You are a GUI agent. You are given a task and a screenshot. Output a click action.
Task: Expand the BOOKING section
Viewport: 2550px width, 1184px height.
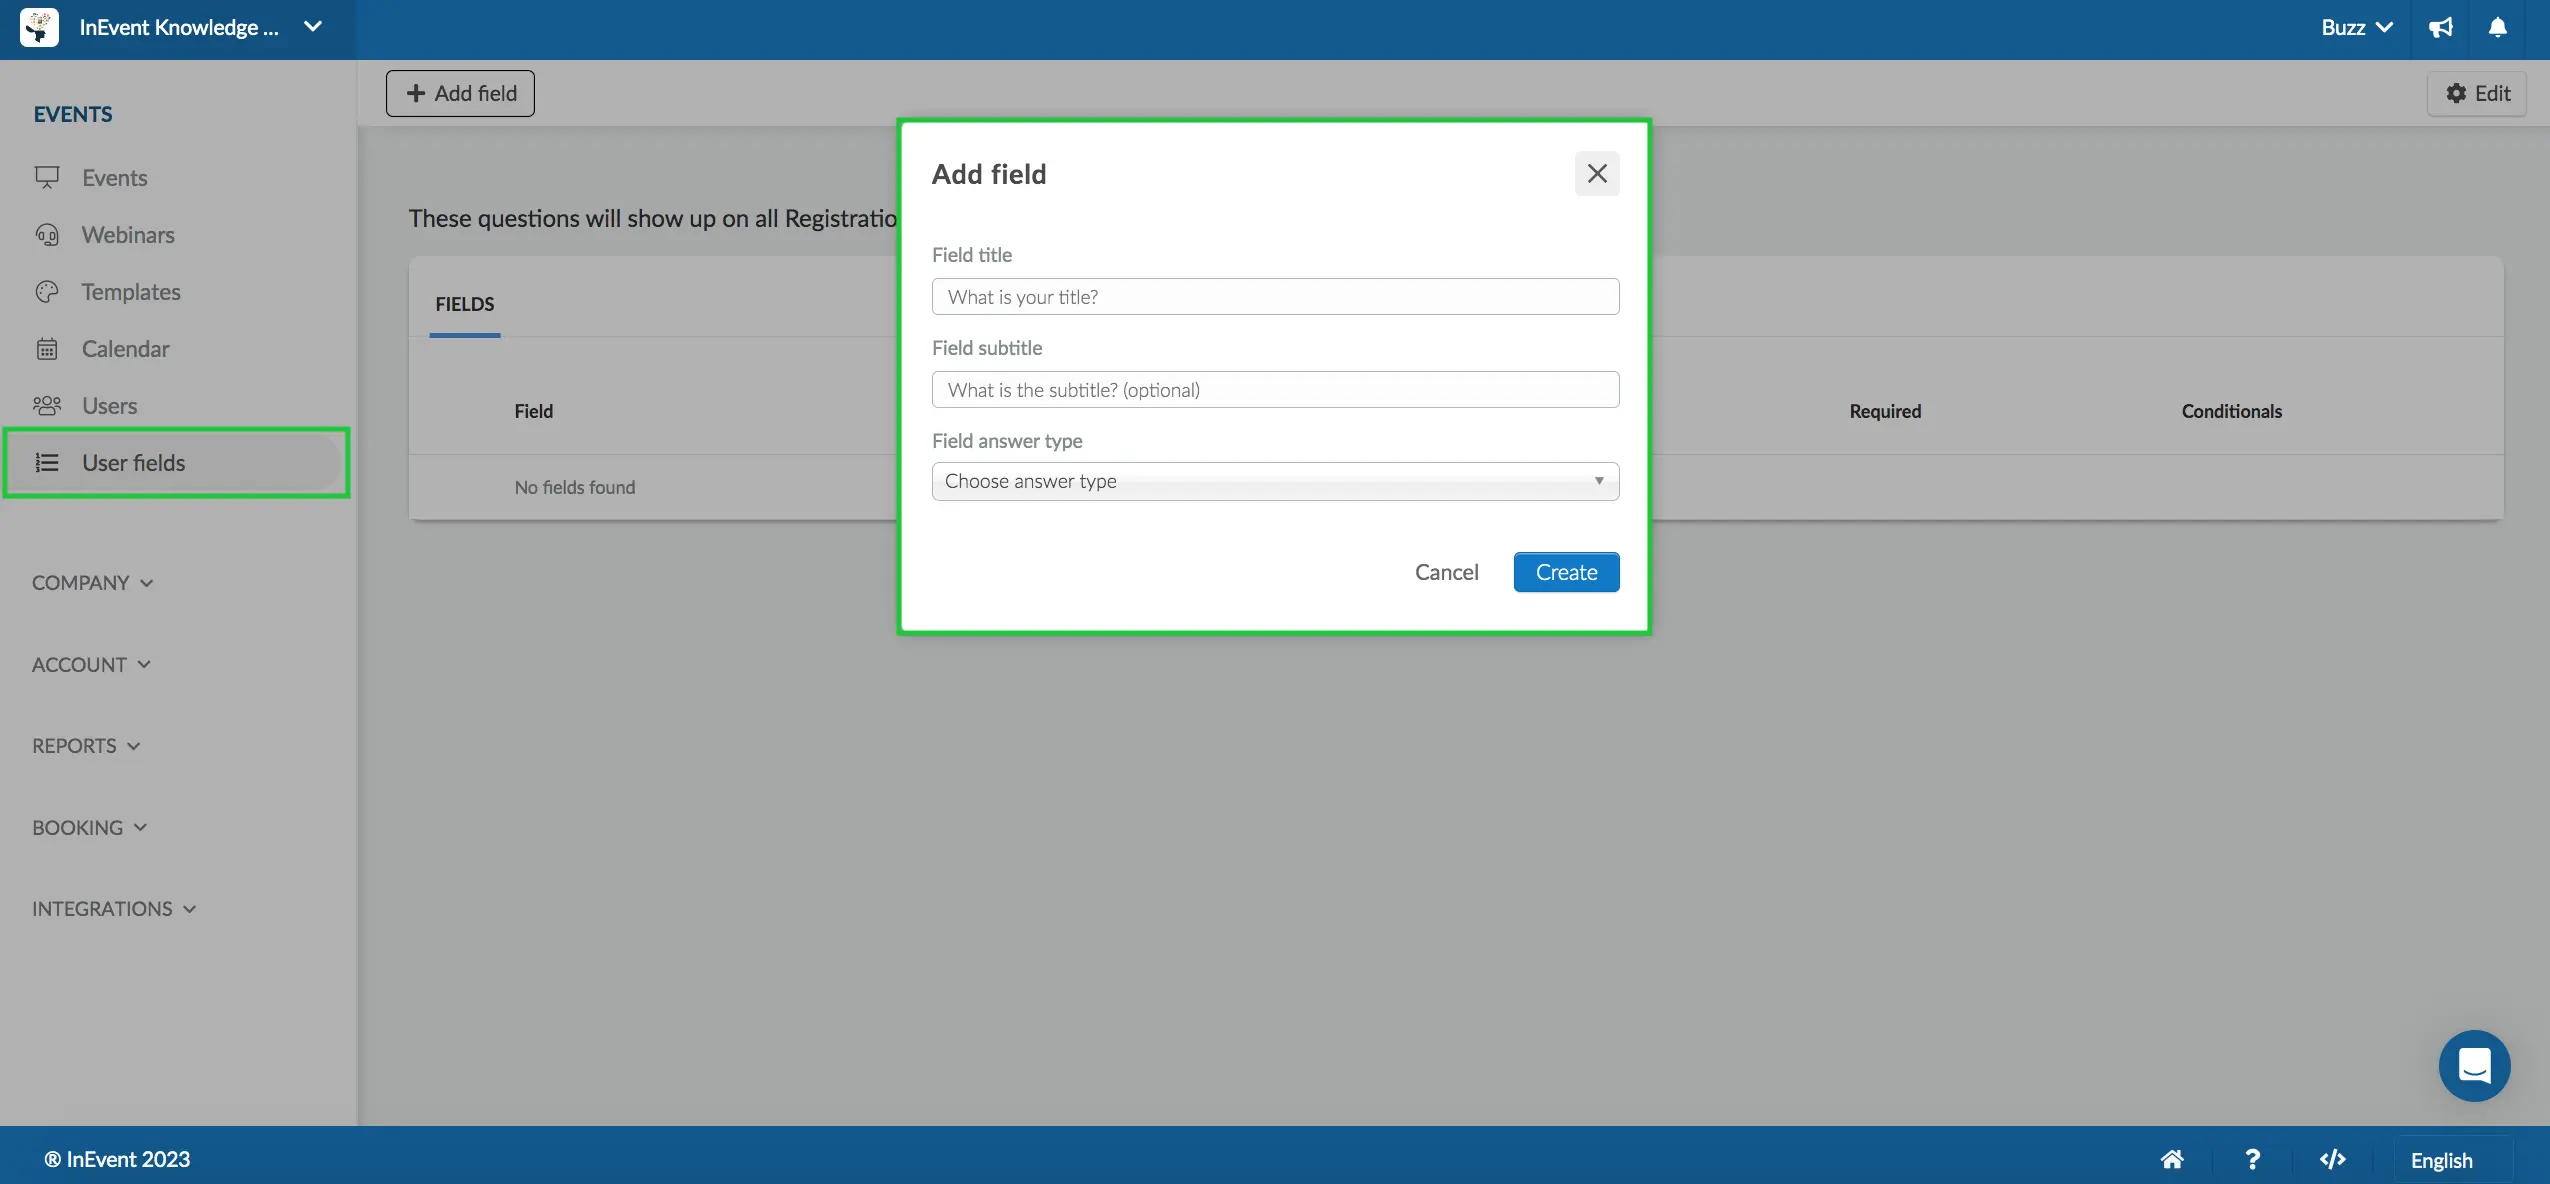88,826
